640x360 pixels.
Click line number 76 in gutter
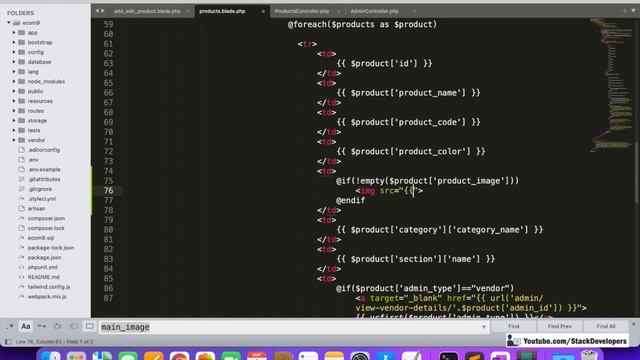point(108,191)
